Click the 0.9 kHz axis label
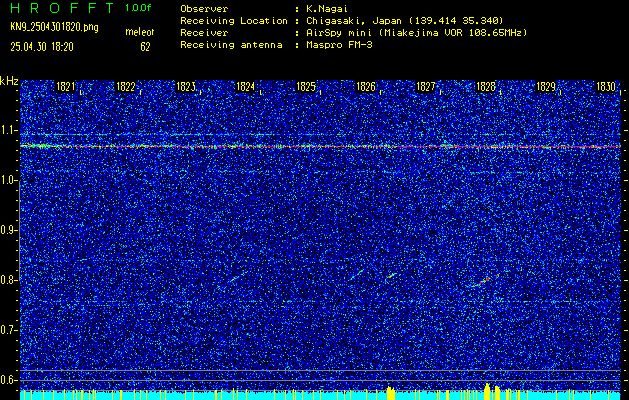Viewport: 629px width, 400px height. [9, 230]
